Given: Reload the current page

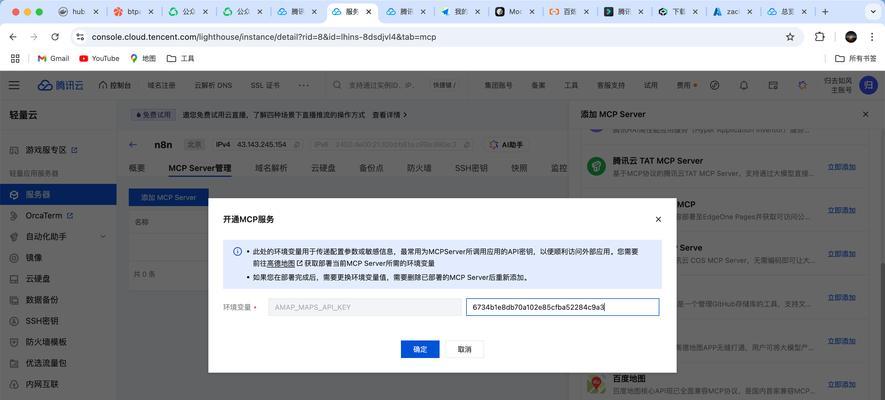Looking at the screenshot, I should coord(55,37).
